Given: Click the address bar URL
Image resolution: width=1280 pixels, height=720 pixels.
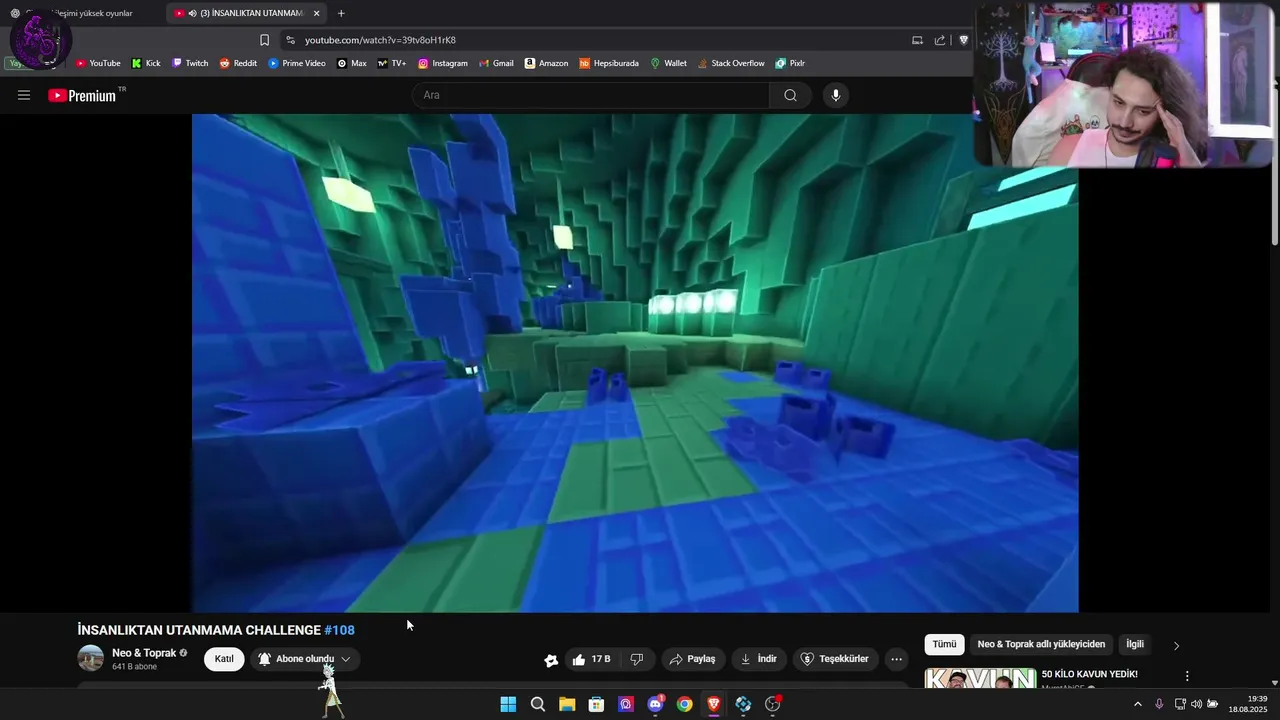Looking at the screenshot, I should 380,40.
